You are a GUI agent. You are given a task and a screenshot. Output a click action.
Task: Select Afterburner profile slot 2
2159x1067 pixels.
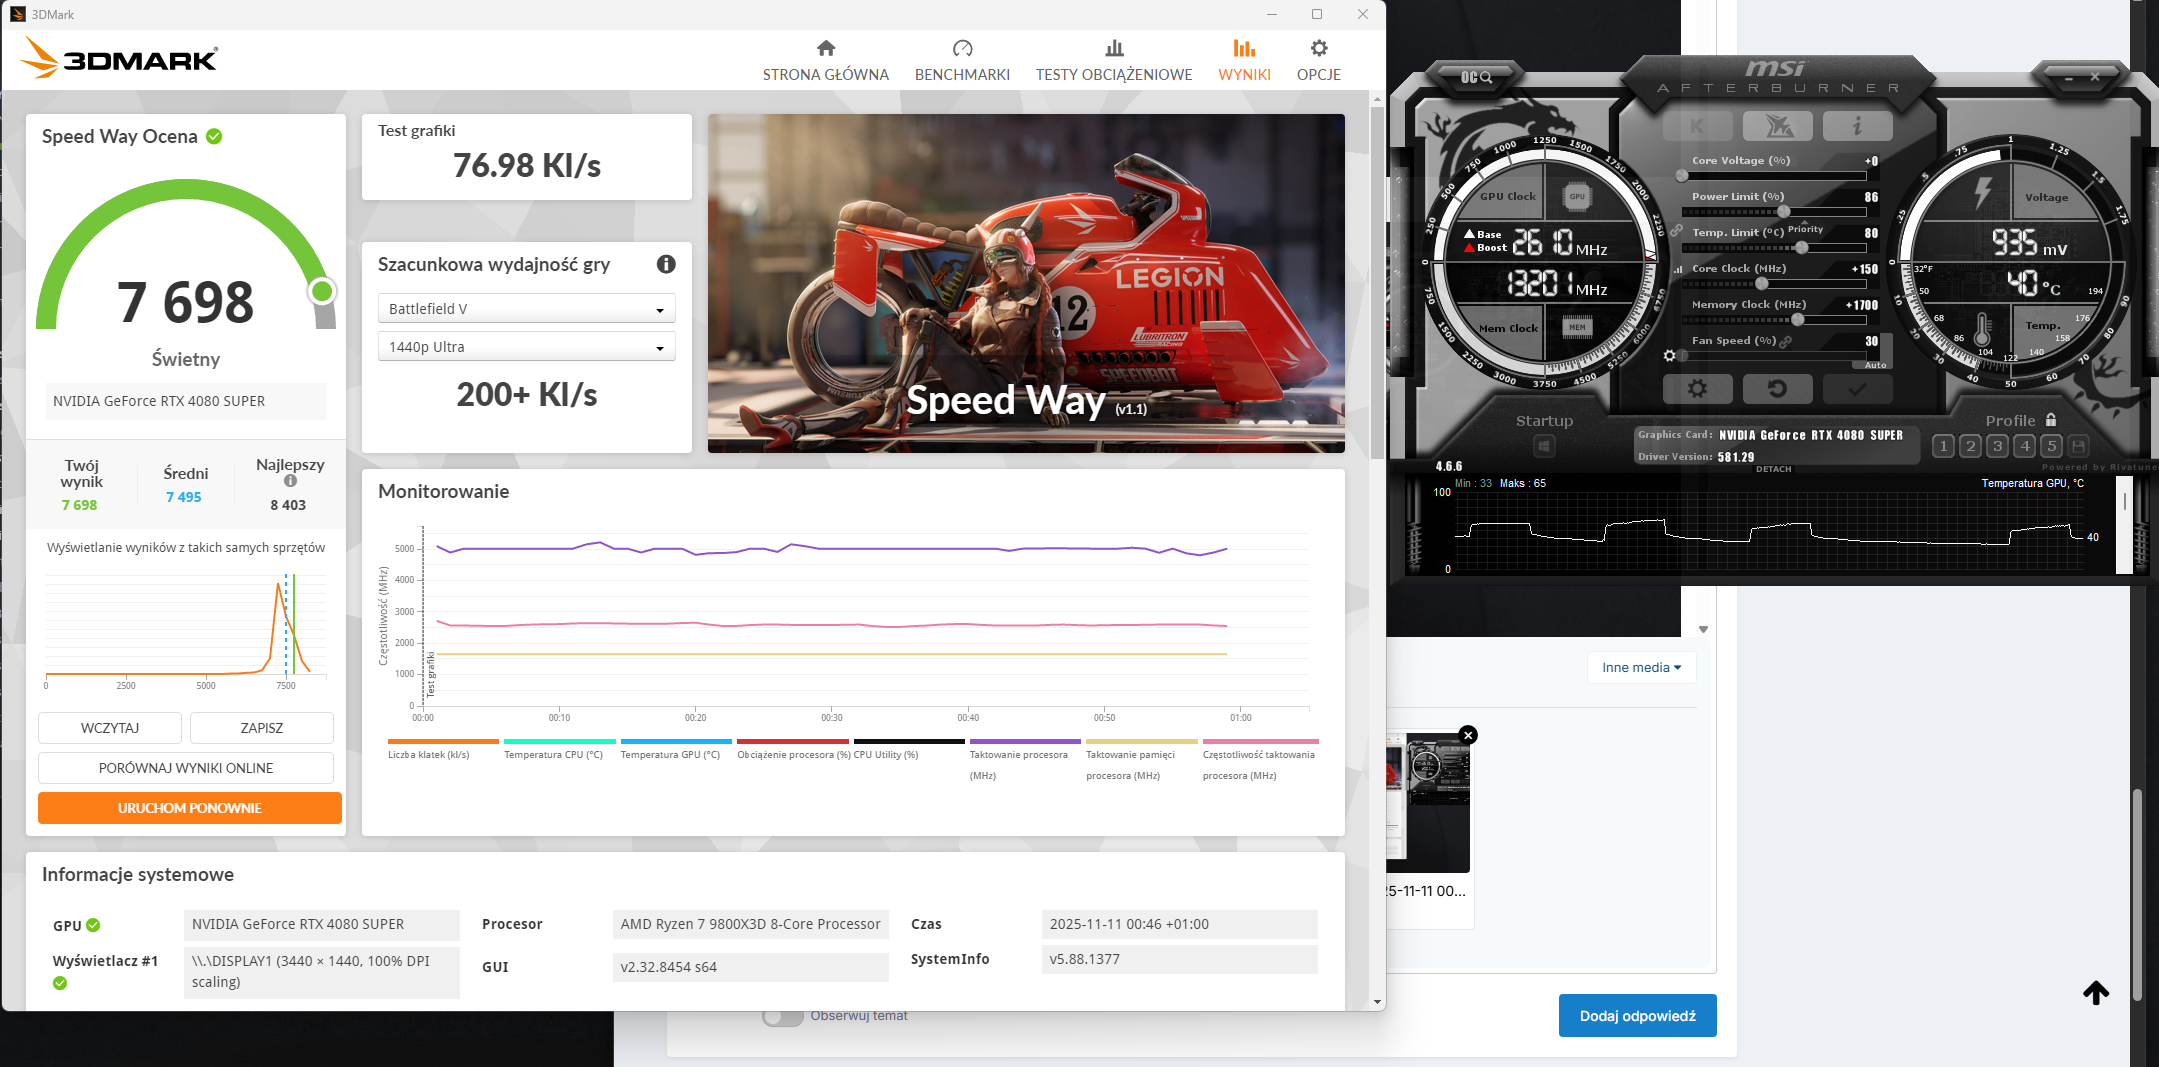coord(1970,446)
